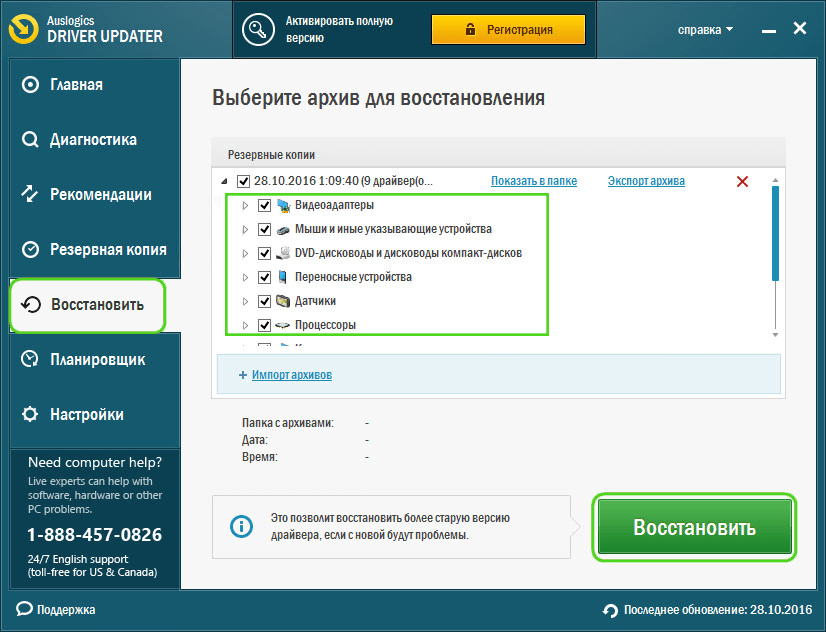Click the Активировать полную версию text

[x=339, y=29]
